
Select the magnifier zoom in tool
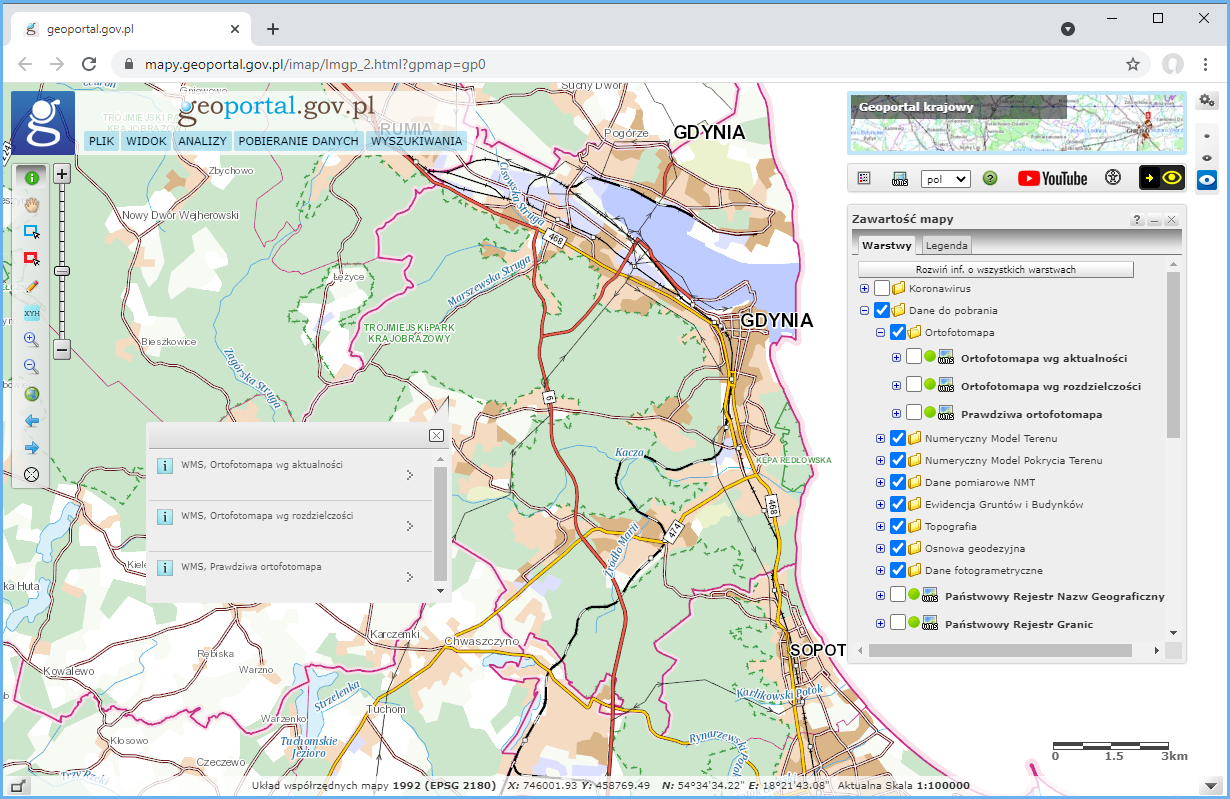coord(31,339)
